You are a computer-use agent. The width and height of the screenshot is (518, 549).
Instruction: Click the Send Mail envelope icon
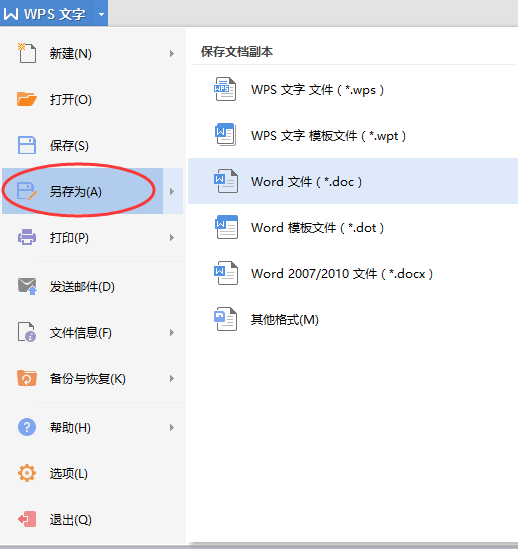click(x=27, y=286)
